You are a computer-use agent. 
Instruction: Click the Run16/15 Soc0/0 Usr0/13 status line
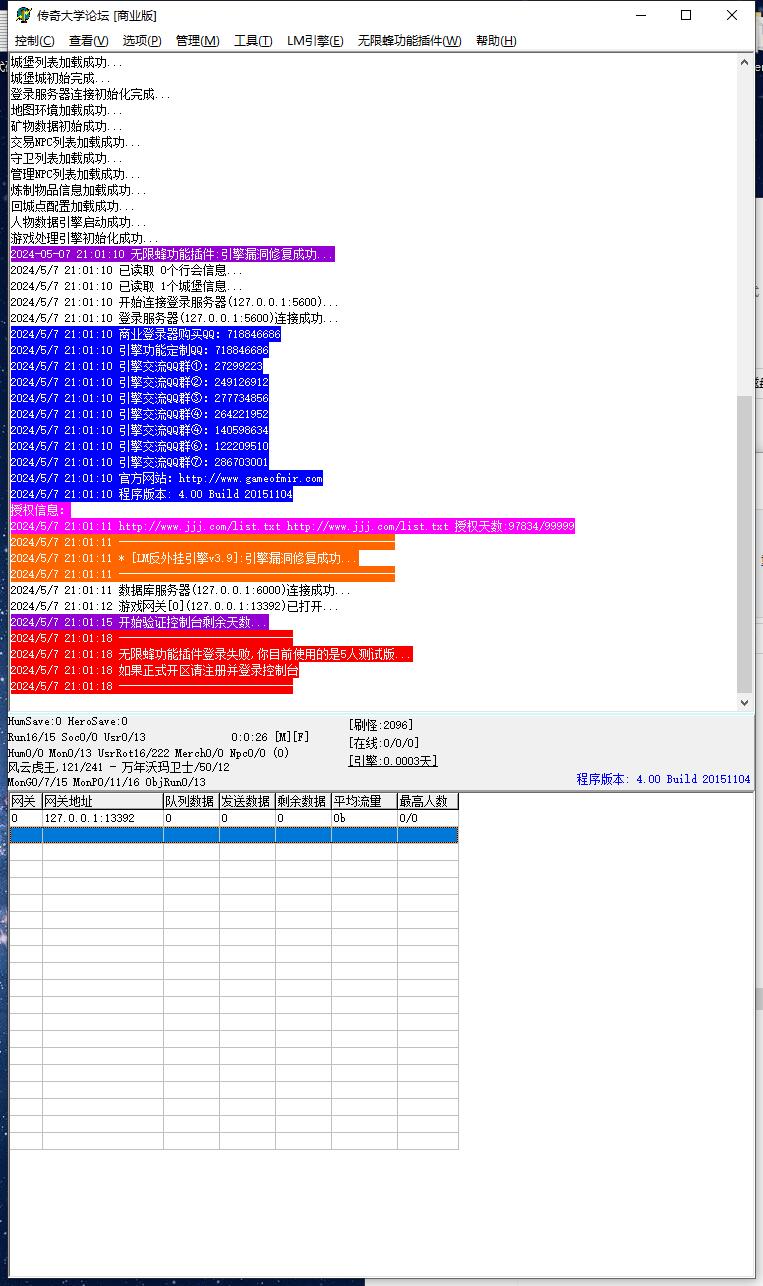(x=77, y=737)
